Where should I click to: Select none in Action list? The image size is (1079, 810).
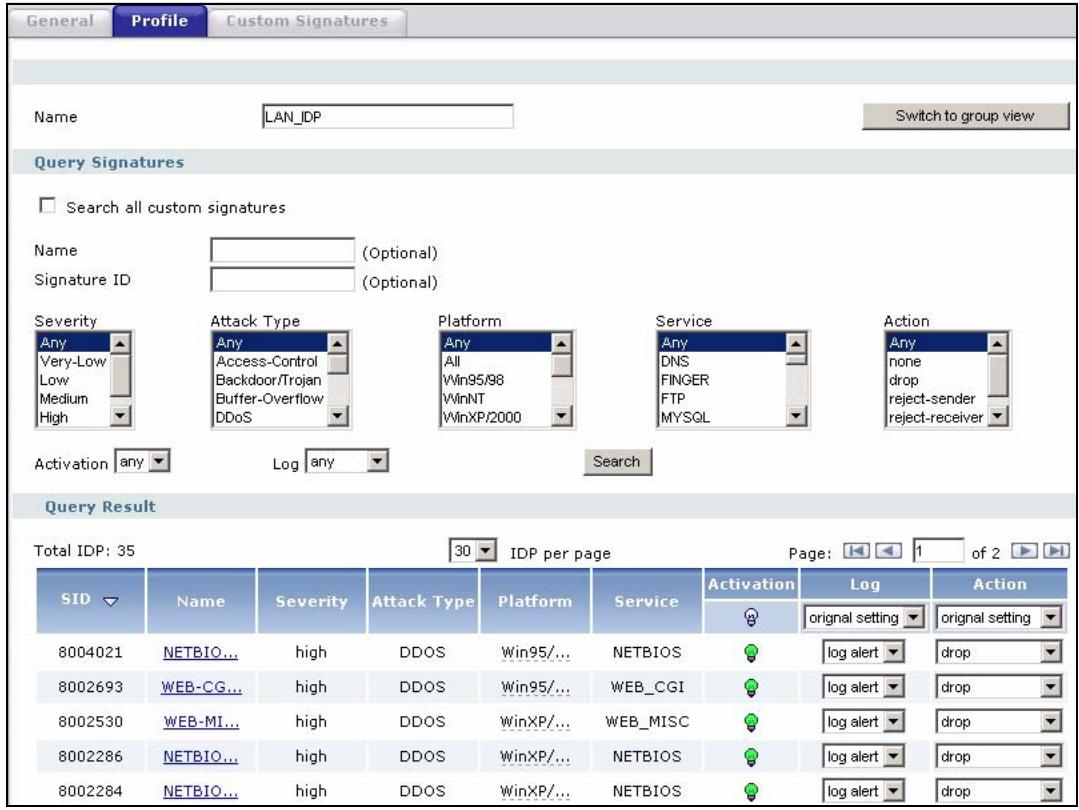point(936,361)
